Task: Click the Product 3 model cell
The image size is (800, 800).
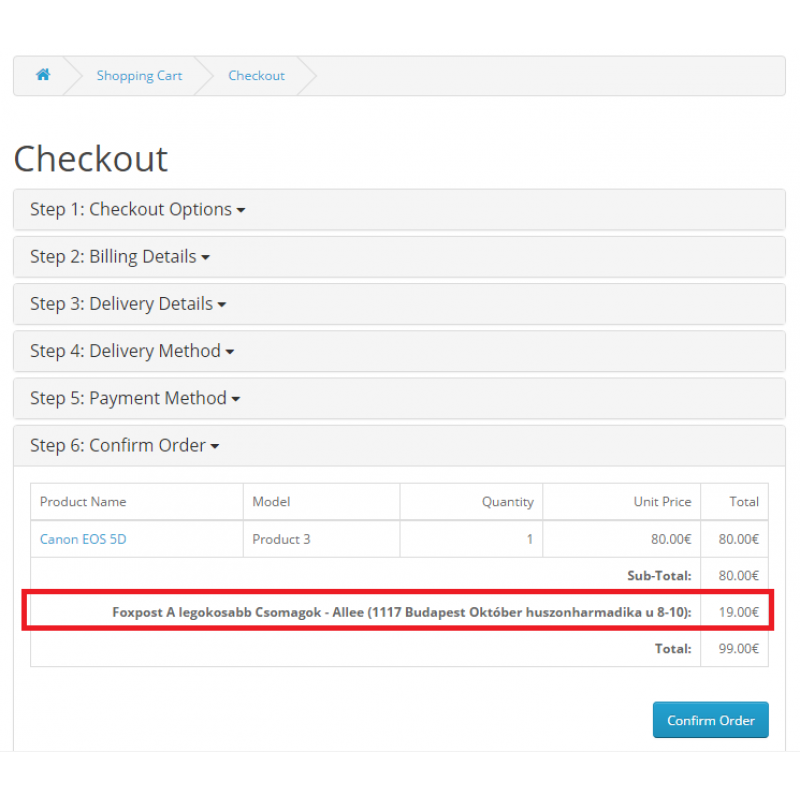Action: click(321, 539)
